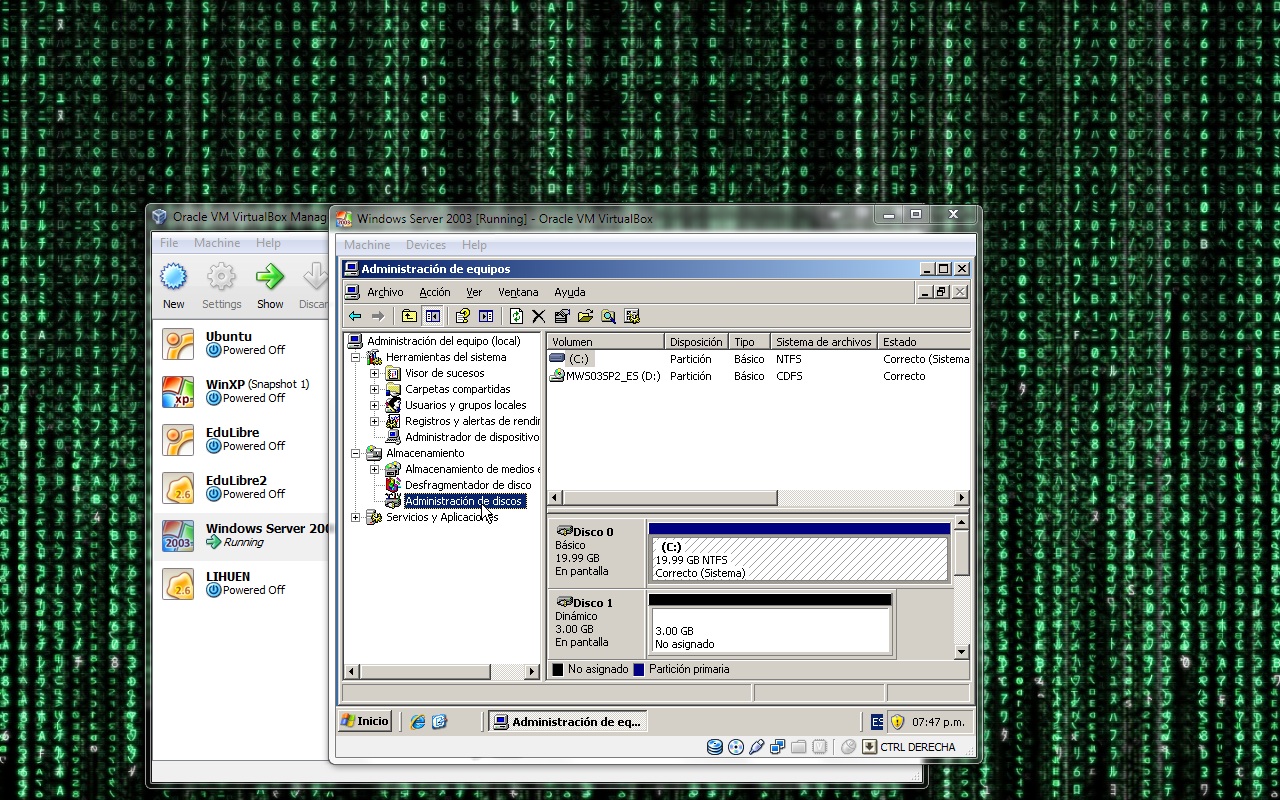This screenshot has height=800, width=1280.
Task: Click the Refresh icon in the management console toolbar
Action: tap(516, 316)
